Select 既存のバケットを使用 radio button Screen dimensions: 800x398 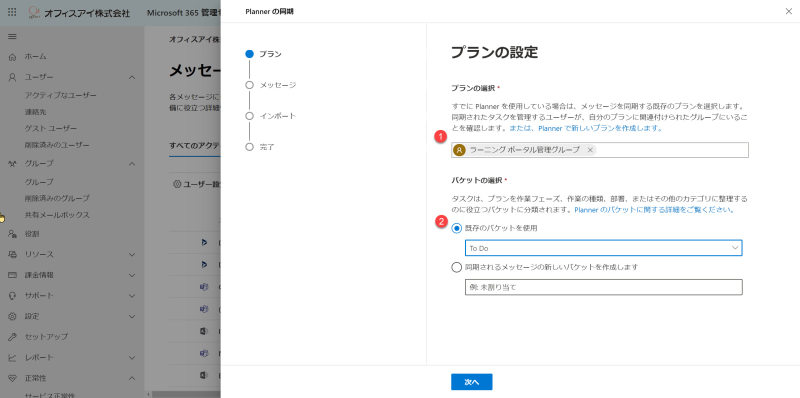coord(457,228)
